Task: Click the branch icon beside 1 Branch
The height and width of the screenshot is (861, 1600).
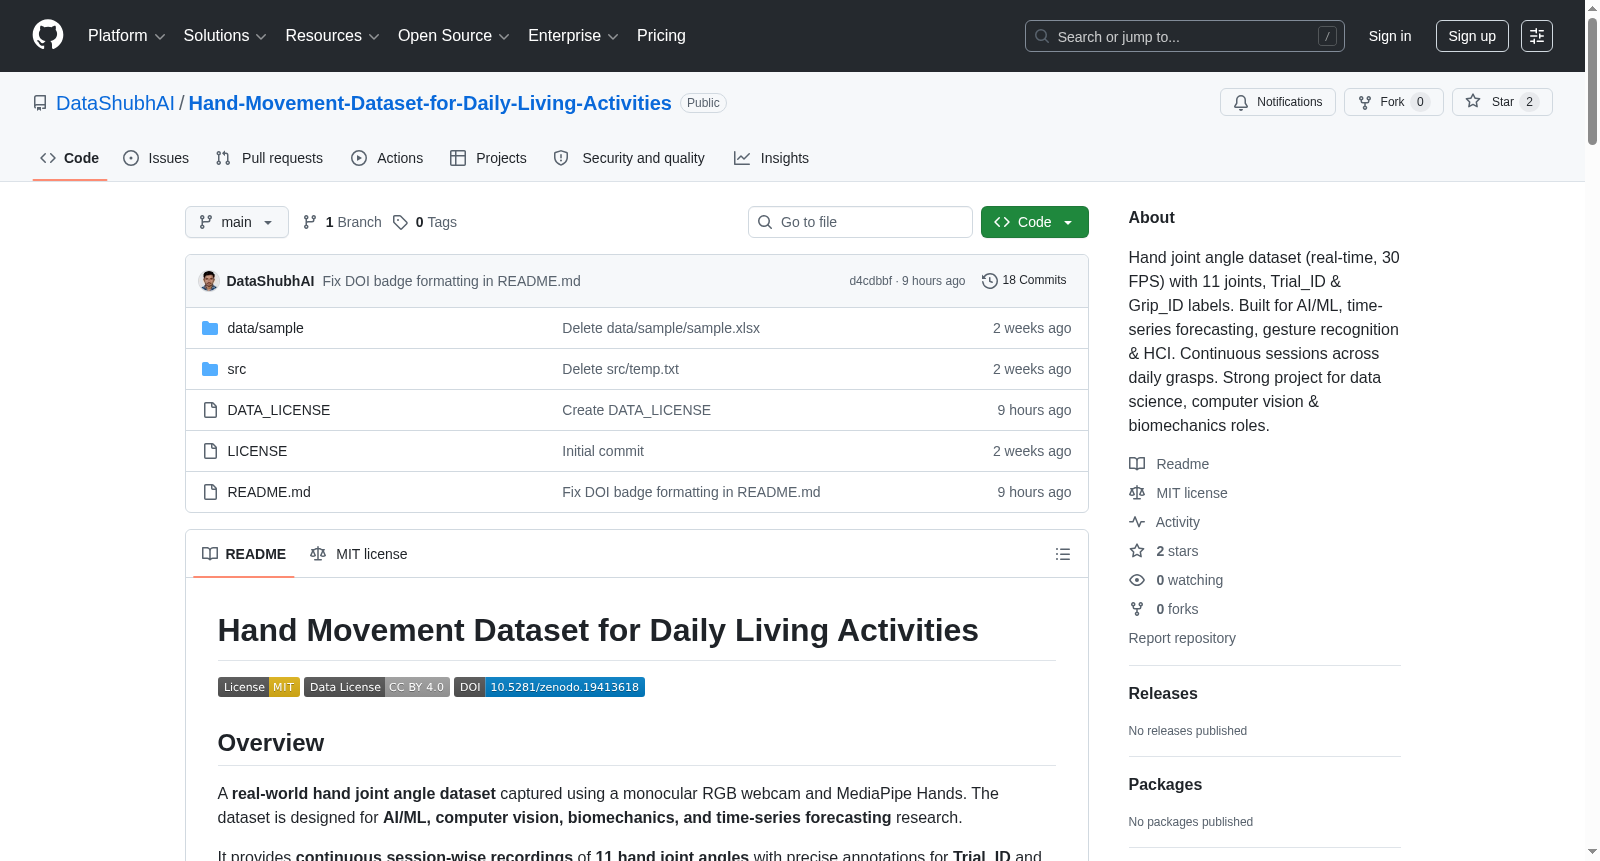Action: pyautogui.click(x=310, y=222)
